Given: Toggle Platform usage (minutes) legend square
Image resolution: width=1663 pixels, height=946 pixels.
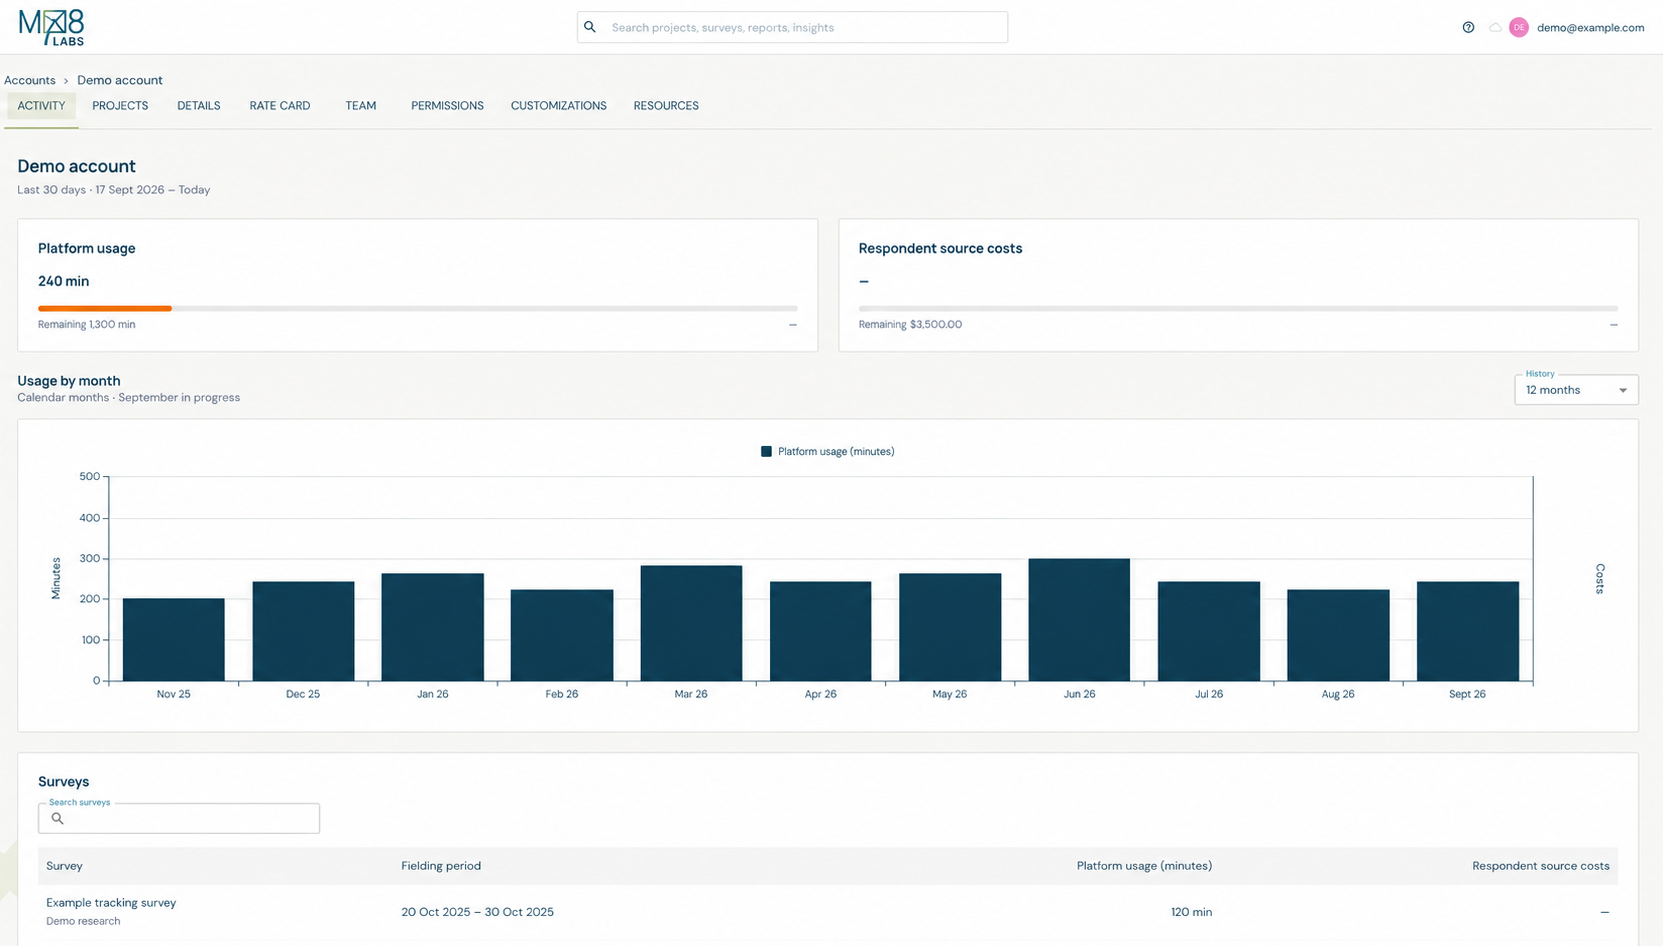Looking at the screenshot, I should tap(766, 452).
